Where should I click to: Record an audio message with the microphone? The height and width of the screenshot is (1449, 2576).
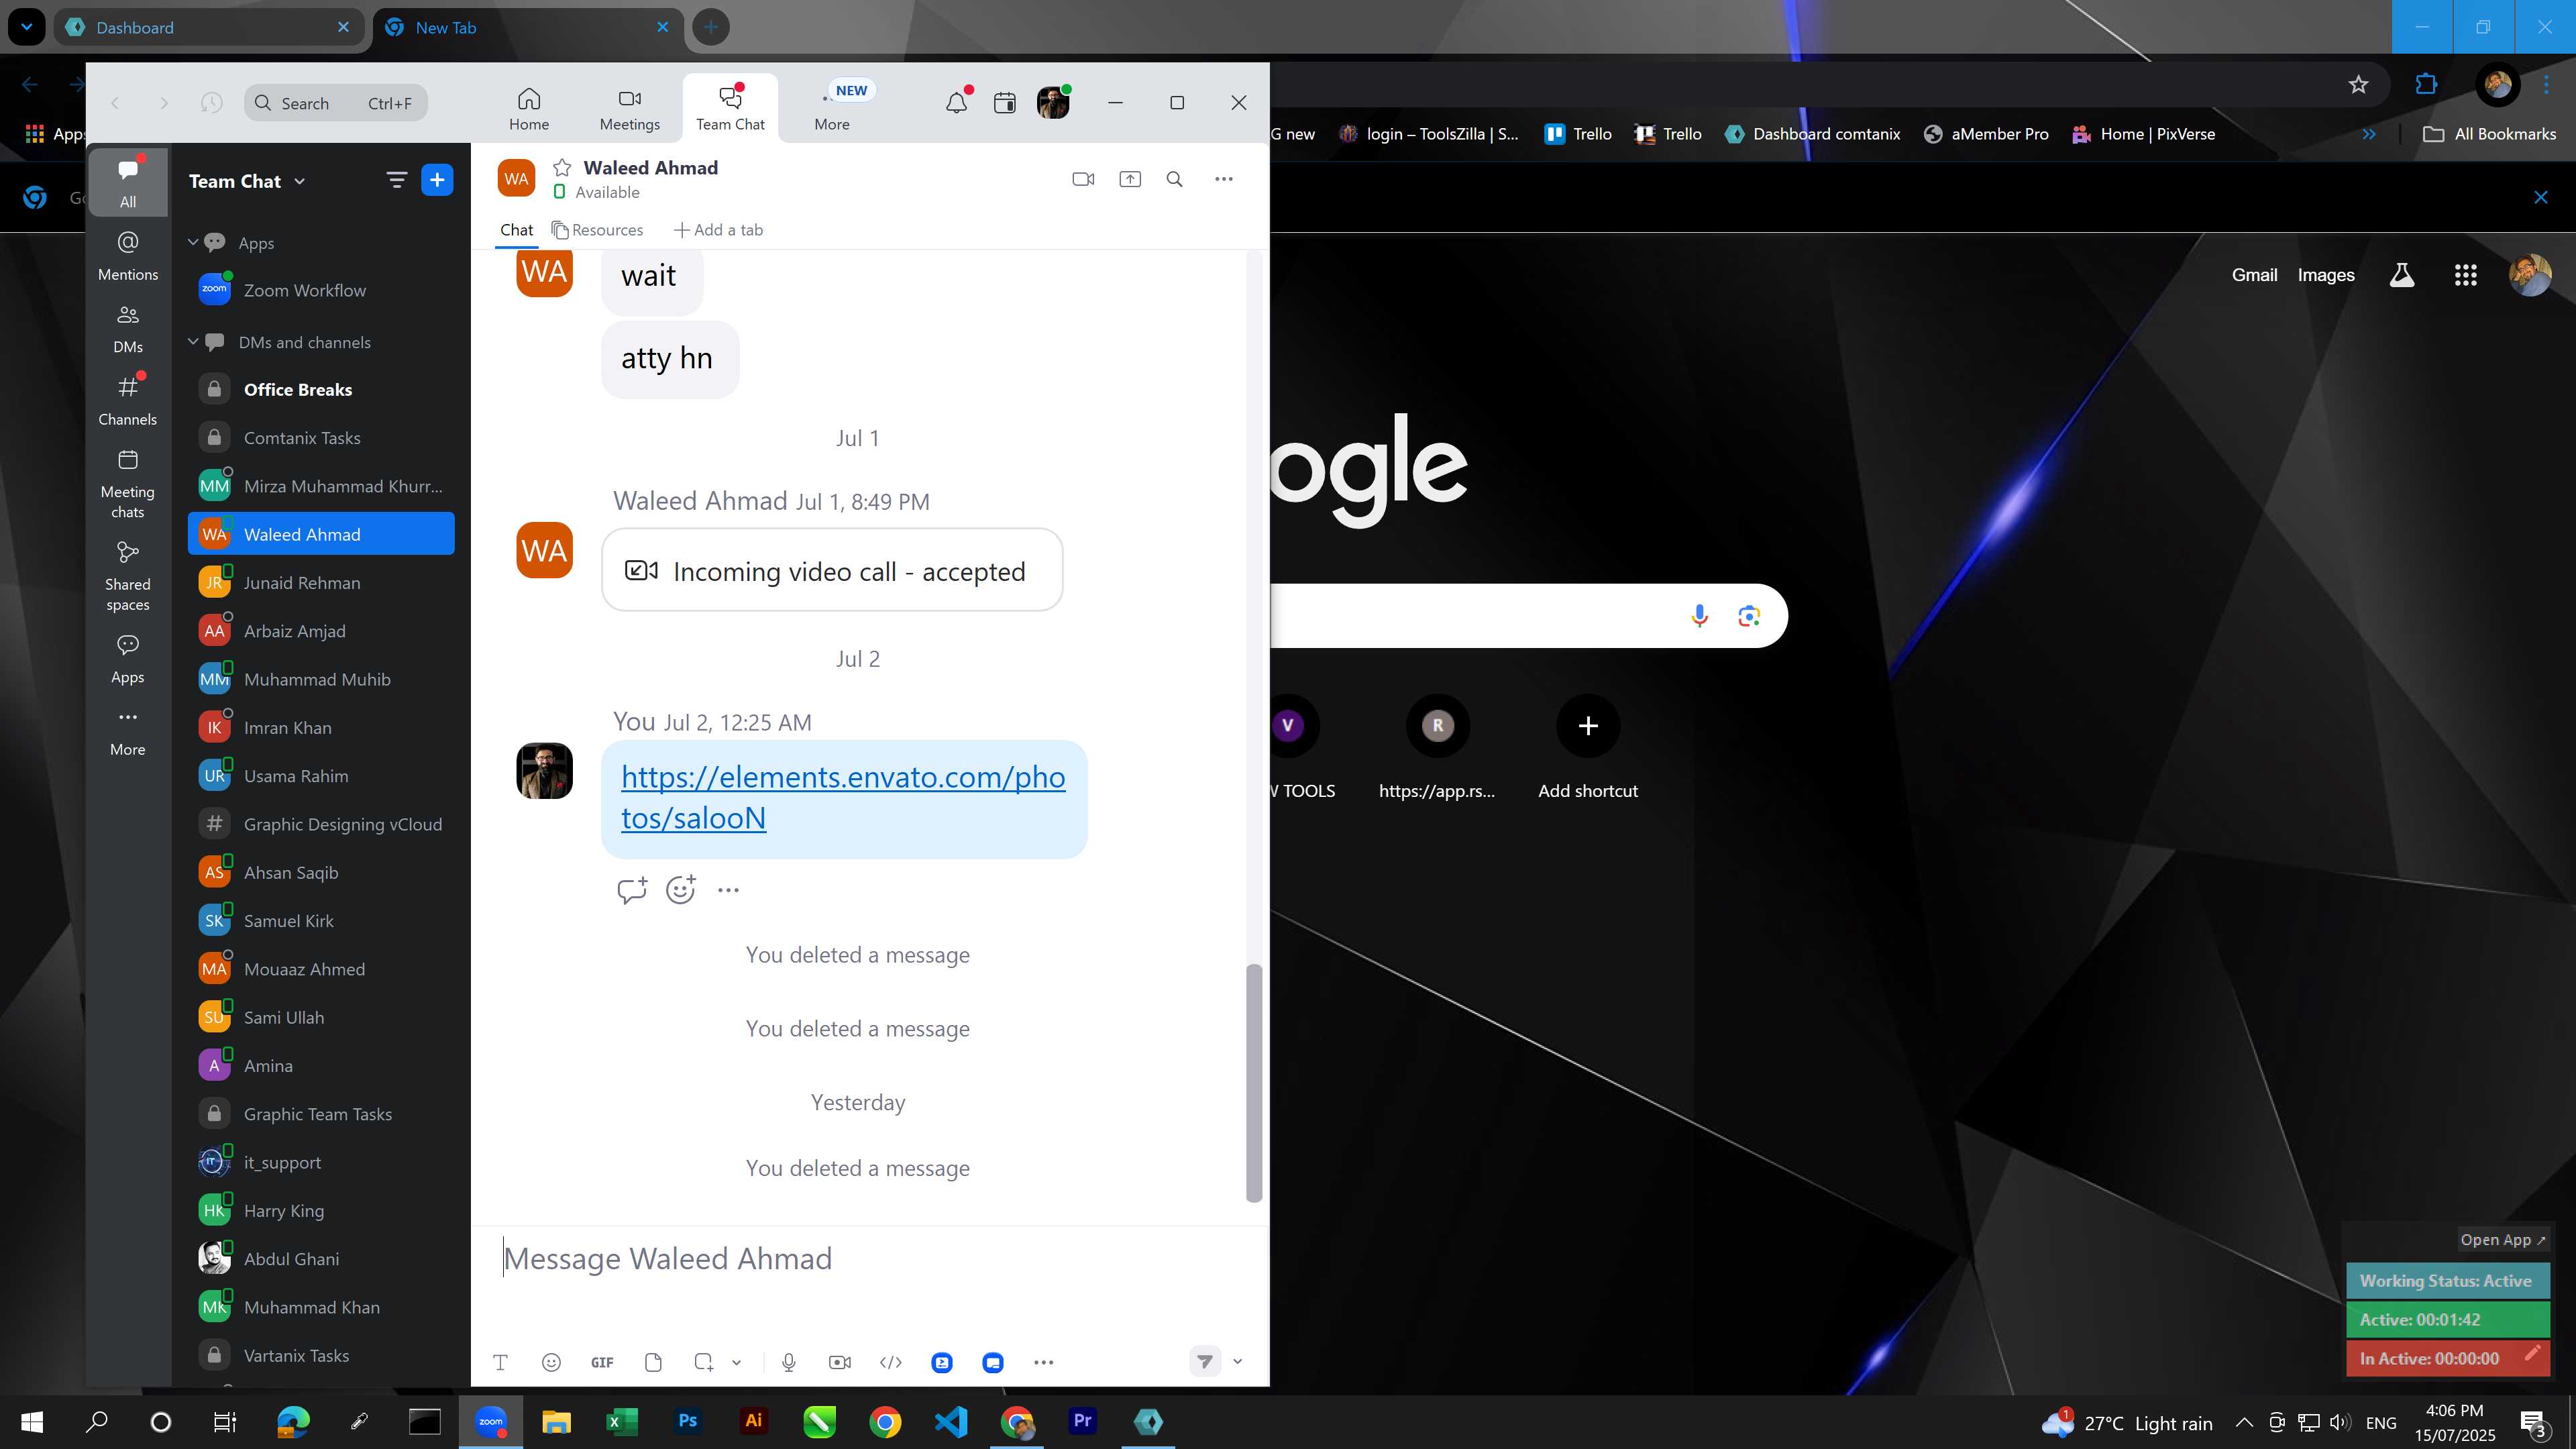tap(789, 1362)
